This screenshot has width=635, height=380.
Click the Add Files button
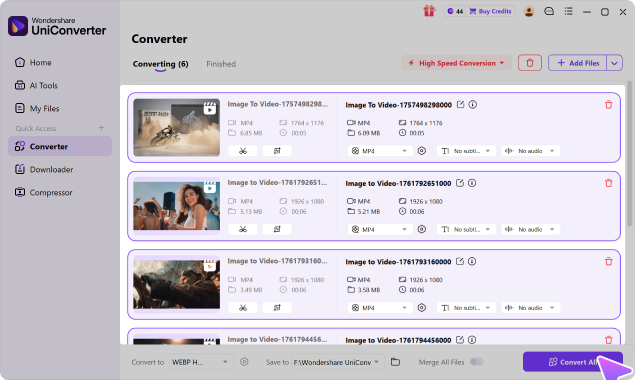coord(577,63)
